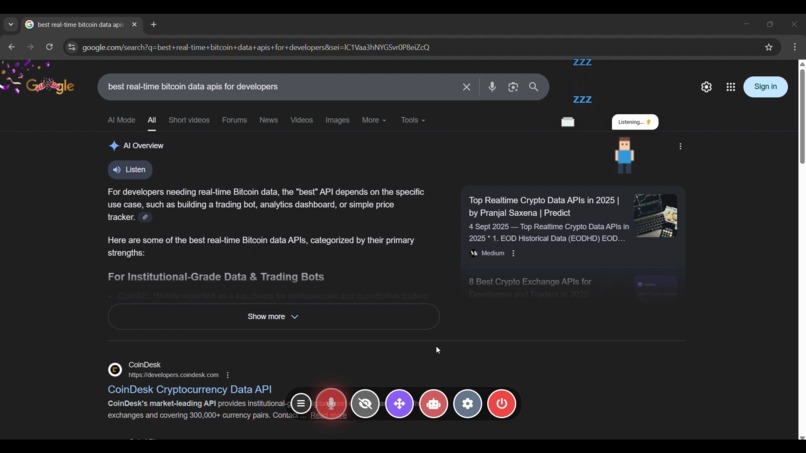Open the Videos tab

(301, 120)
